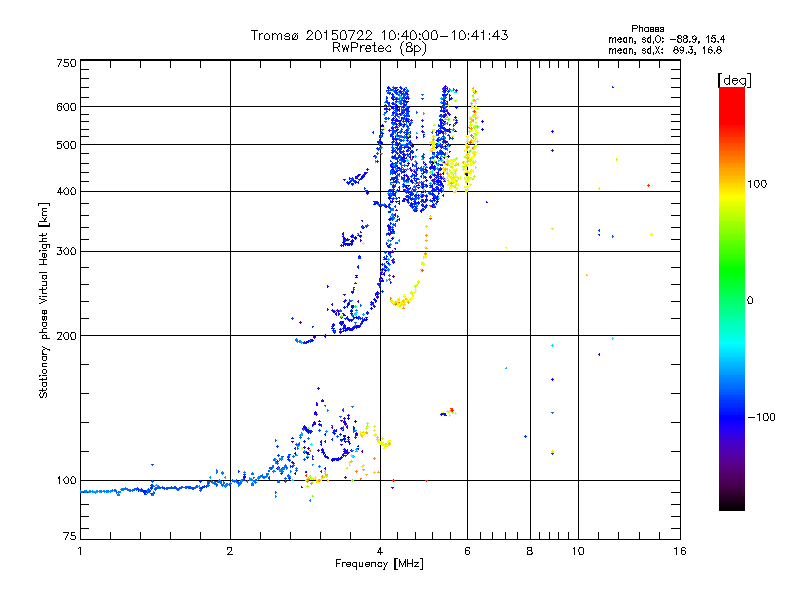Click the colorbar tick label '-100'

[x=762, y=417]
